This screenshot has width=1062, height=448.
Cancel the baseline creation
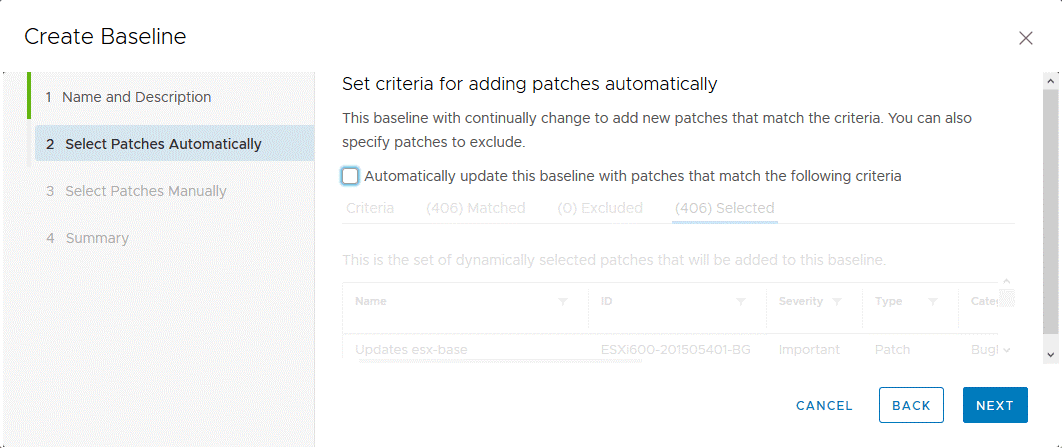point(824,405)
